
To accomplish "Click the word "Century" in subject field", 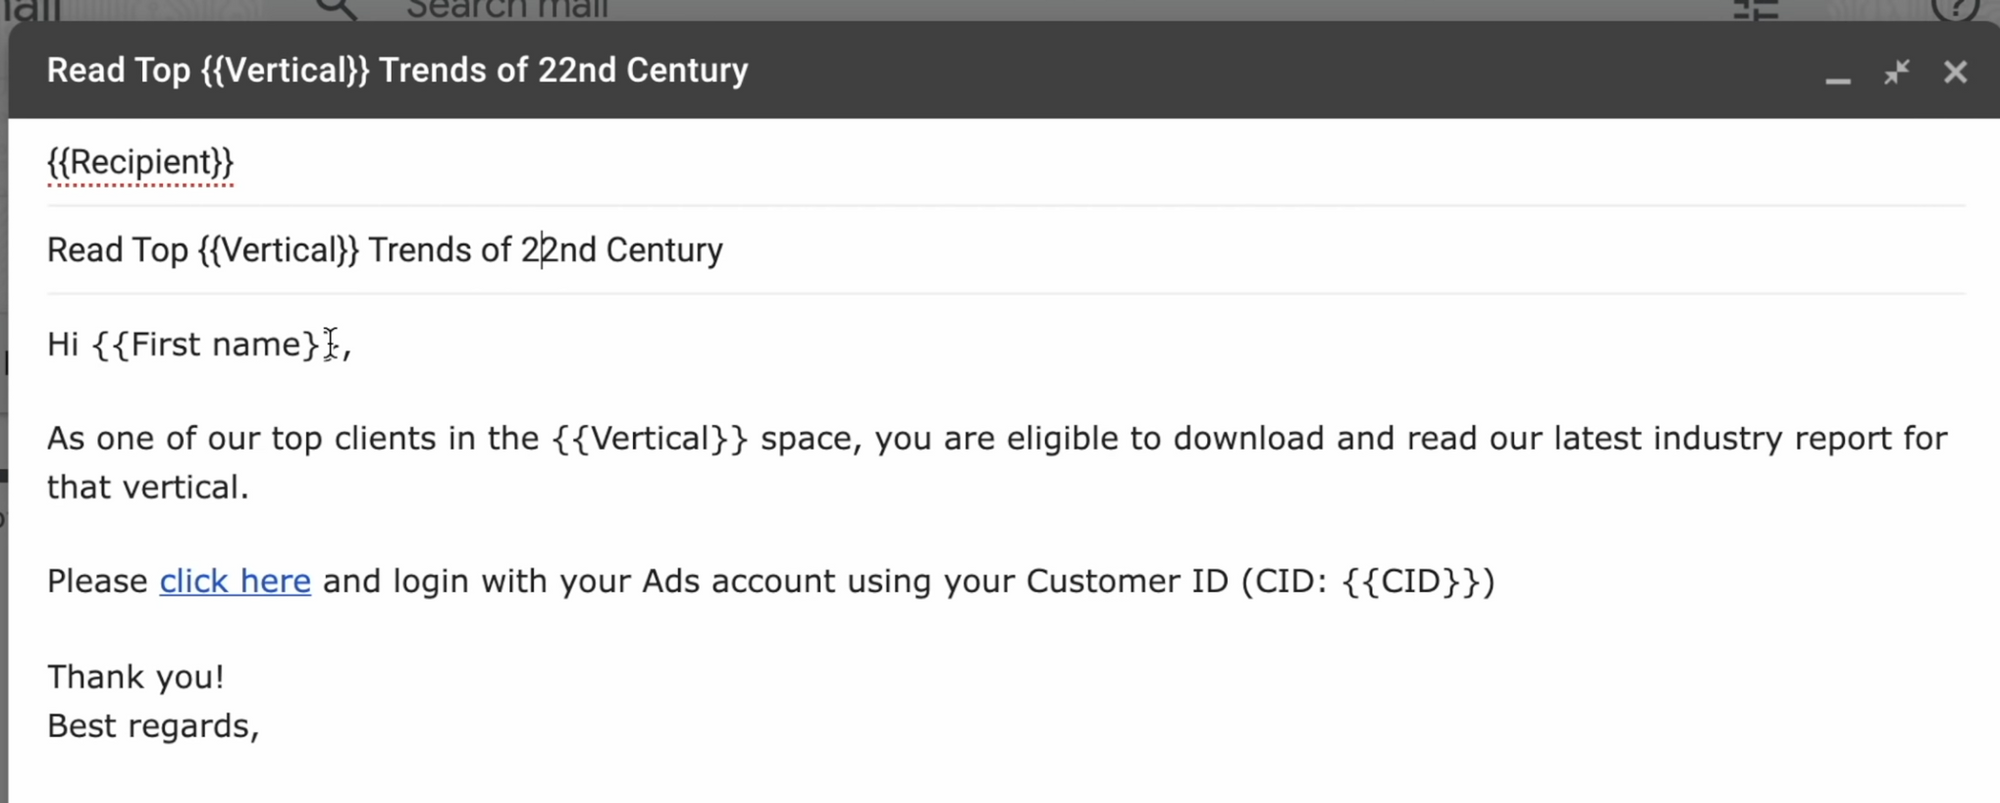I will tap(664, 250).
